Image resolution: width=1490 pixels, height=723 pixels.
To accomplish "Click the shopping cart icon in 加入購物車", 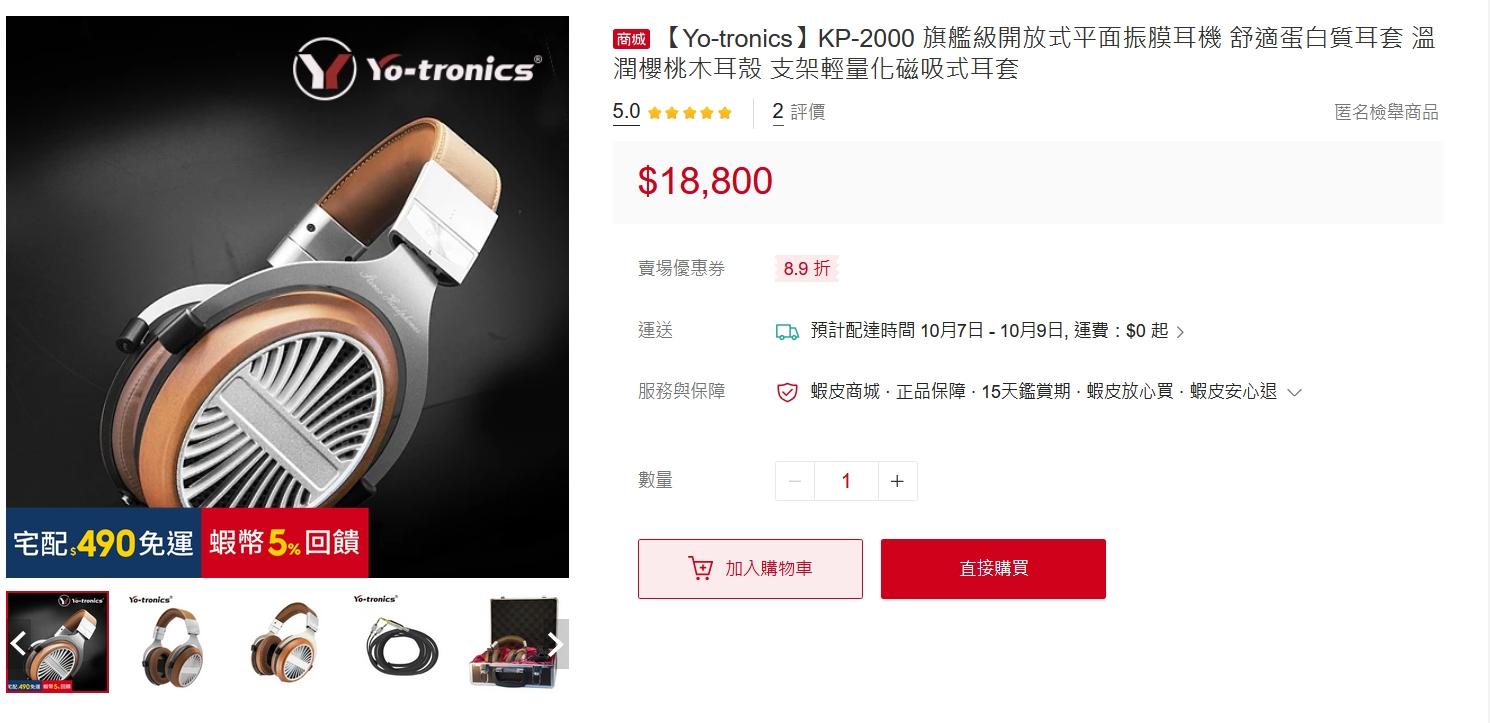I will tap(701, 568).
